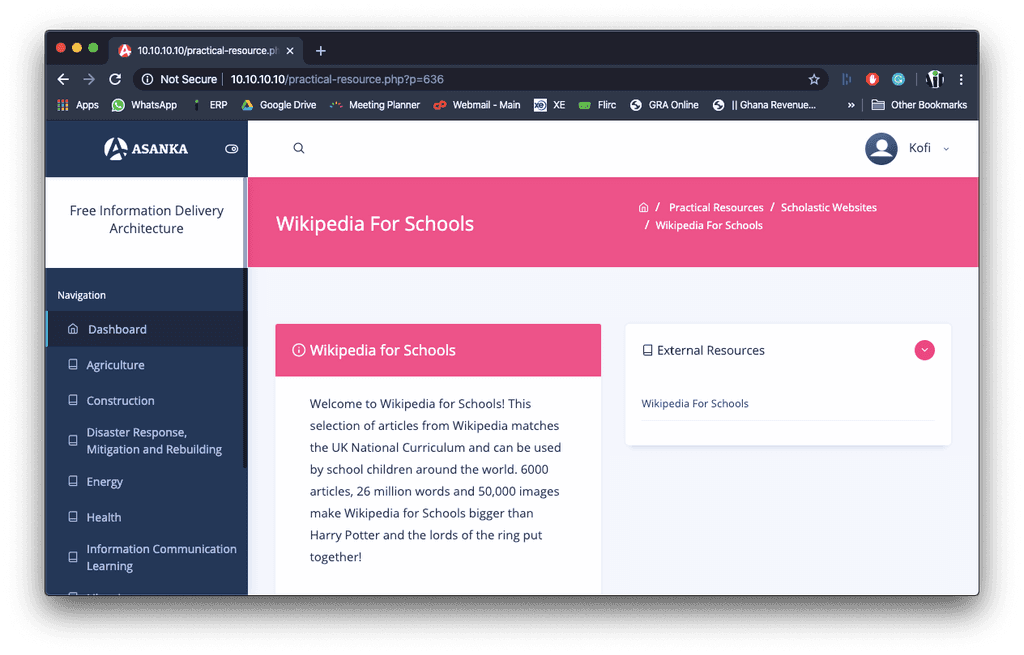Open the Flirc bookmark
The image size is (1024, 655).
(x=598, y=105)
